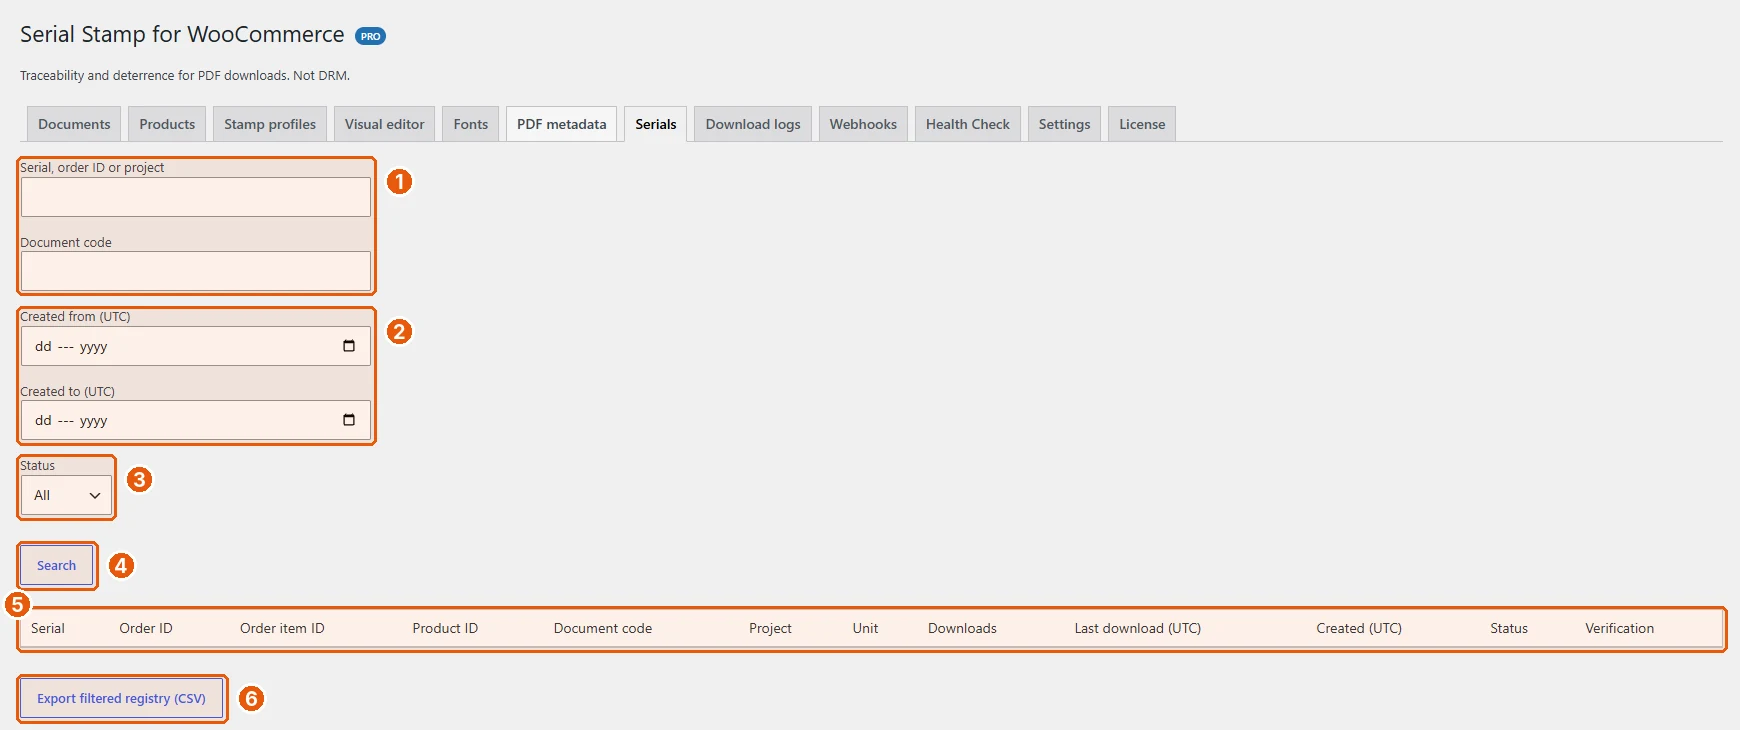
Task: Select the Serials tab
Action: (656, 124)
